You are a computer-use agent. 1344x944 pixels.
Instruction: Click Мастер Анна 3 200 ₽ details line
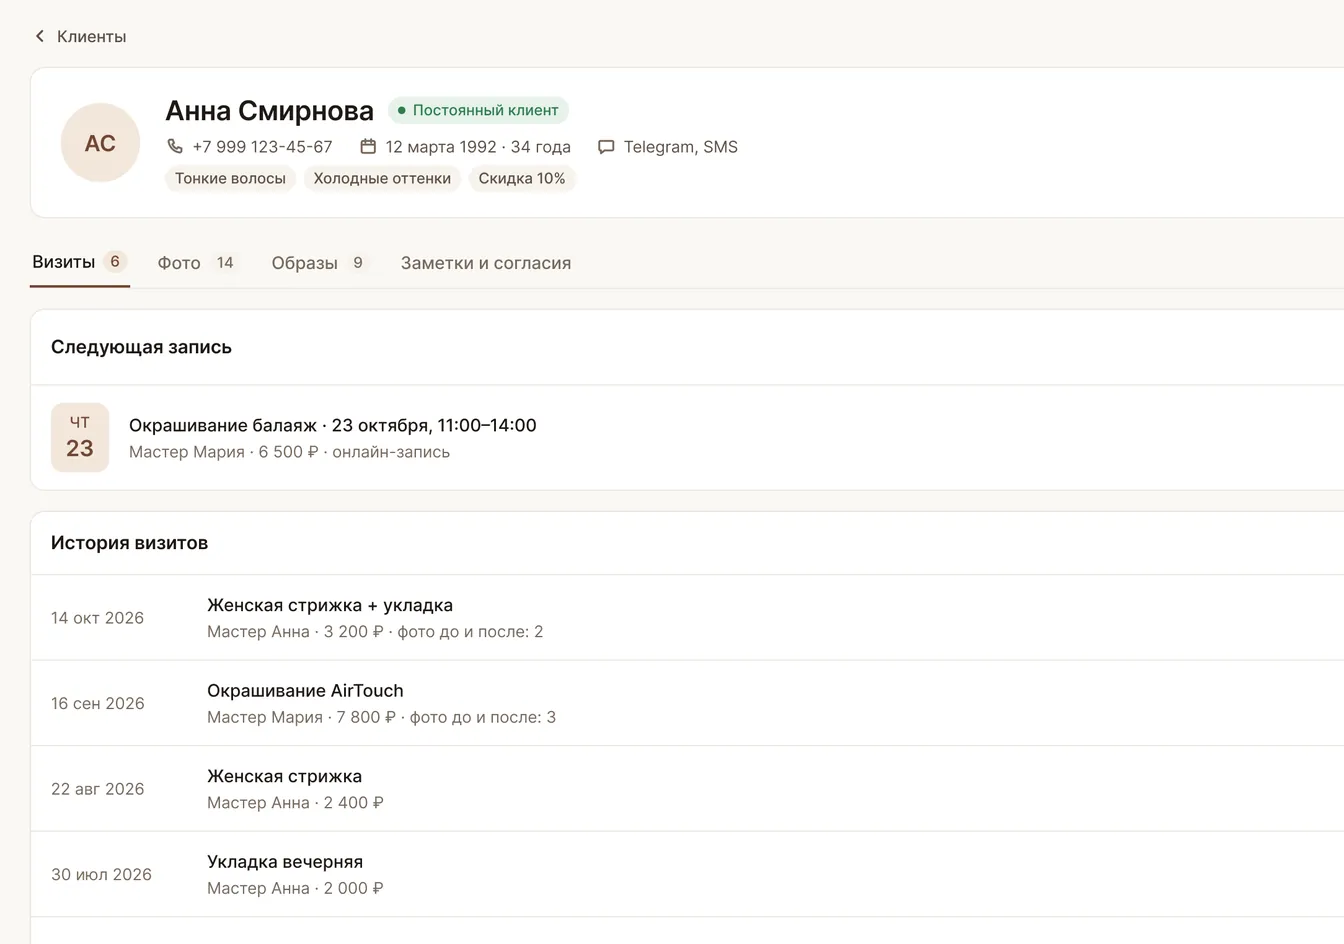coord(375,631)
